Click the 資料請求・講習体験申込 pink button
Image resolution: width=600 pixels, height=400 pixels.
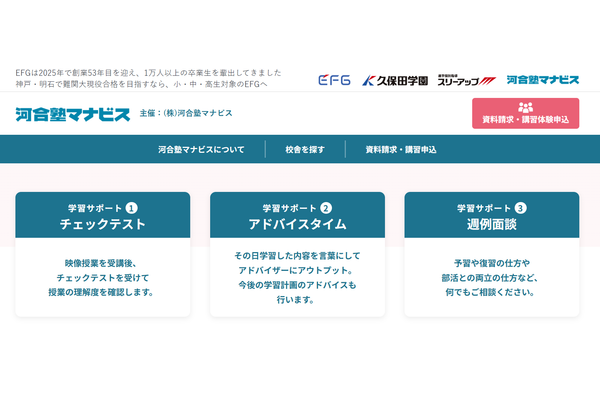525,113
